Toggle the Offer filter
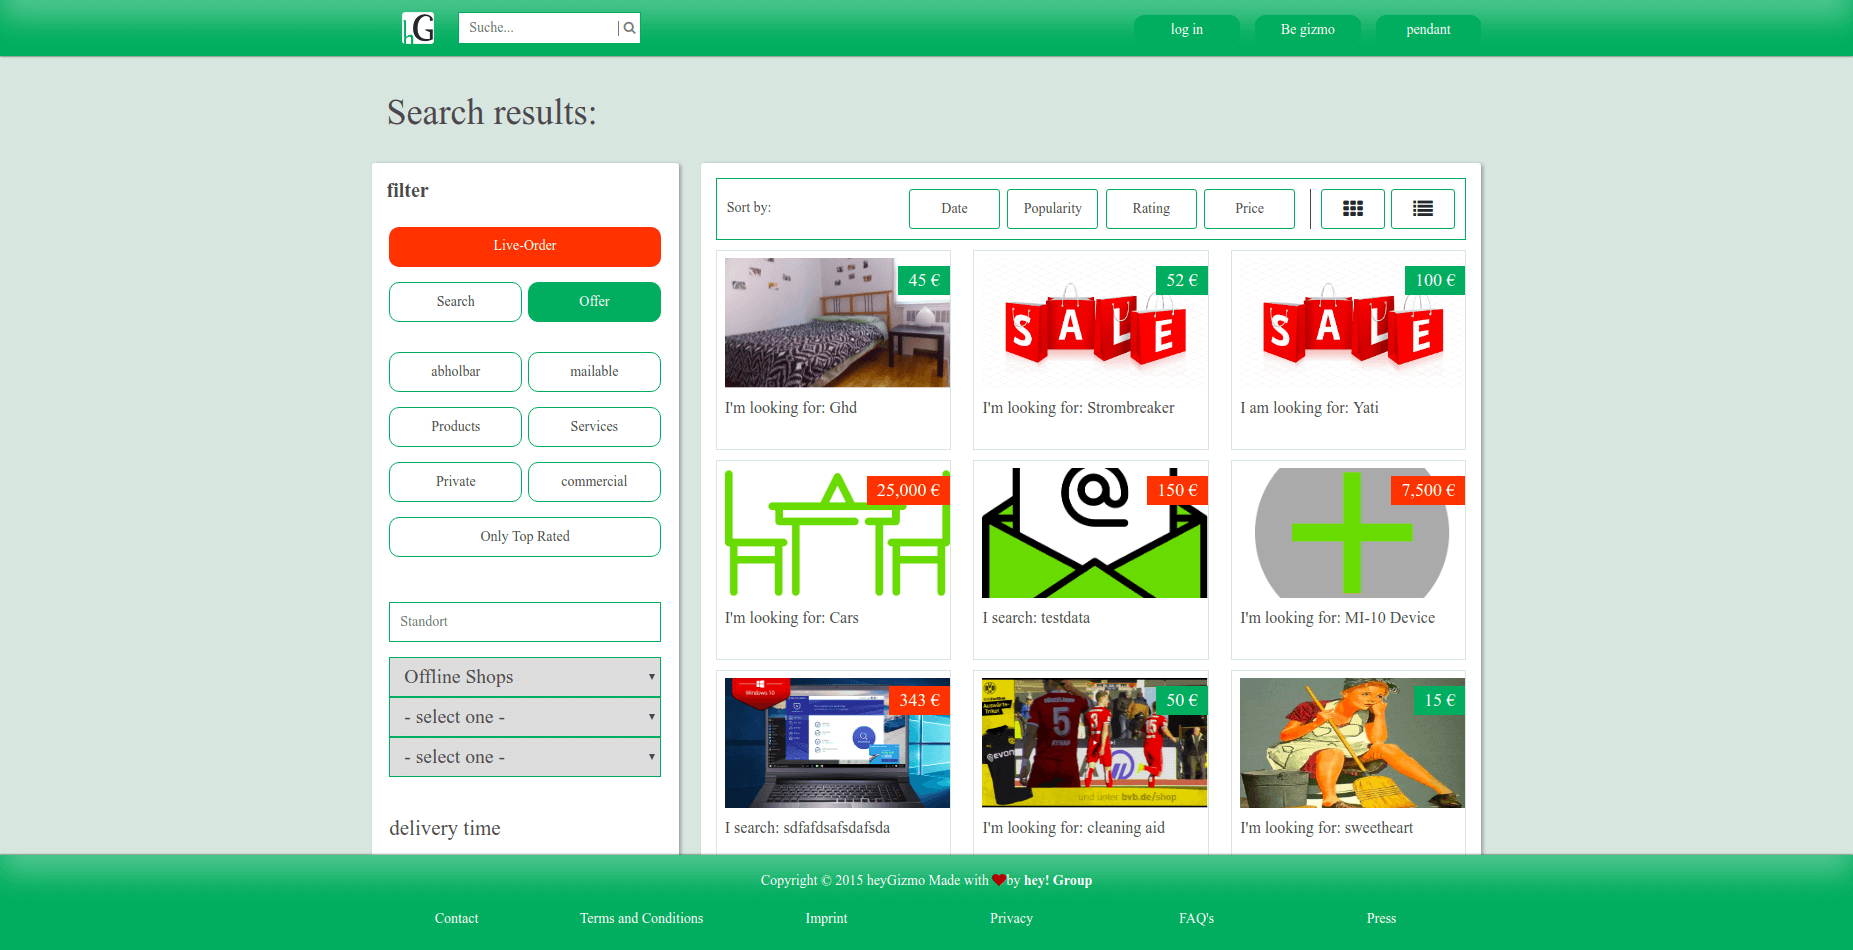The image size is (1853, 950). [594, 302]
